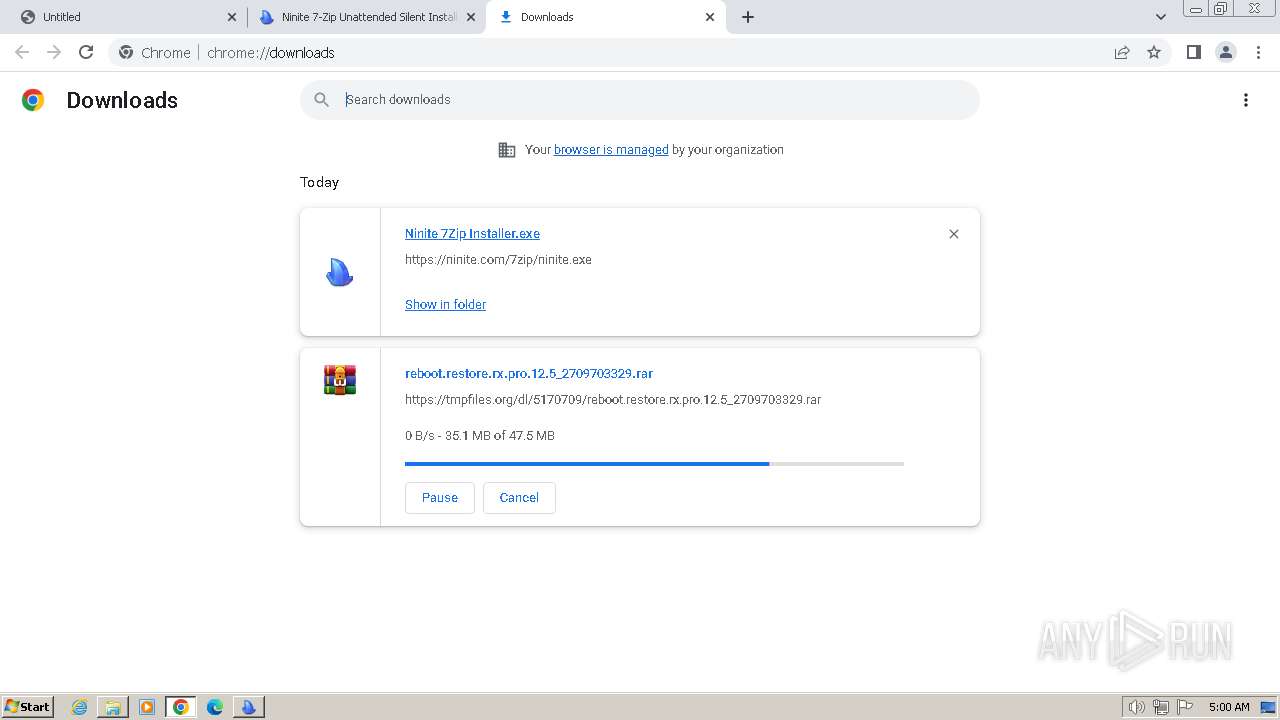This screenshot has height=720, width=1280.
Task: Click the 35.1 MB of 47.5 MB status
Action: click(x=480, y=435)
